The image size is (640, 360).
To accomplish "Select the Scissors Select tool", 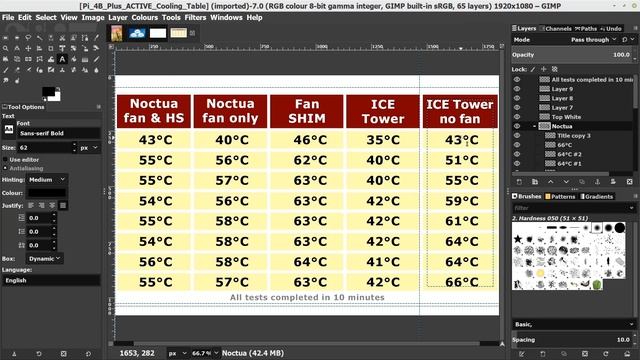I will 62,38.
